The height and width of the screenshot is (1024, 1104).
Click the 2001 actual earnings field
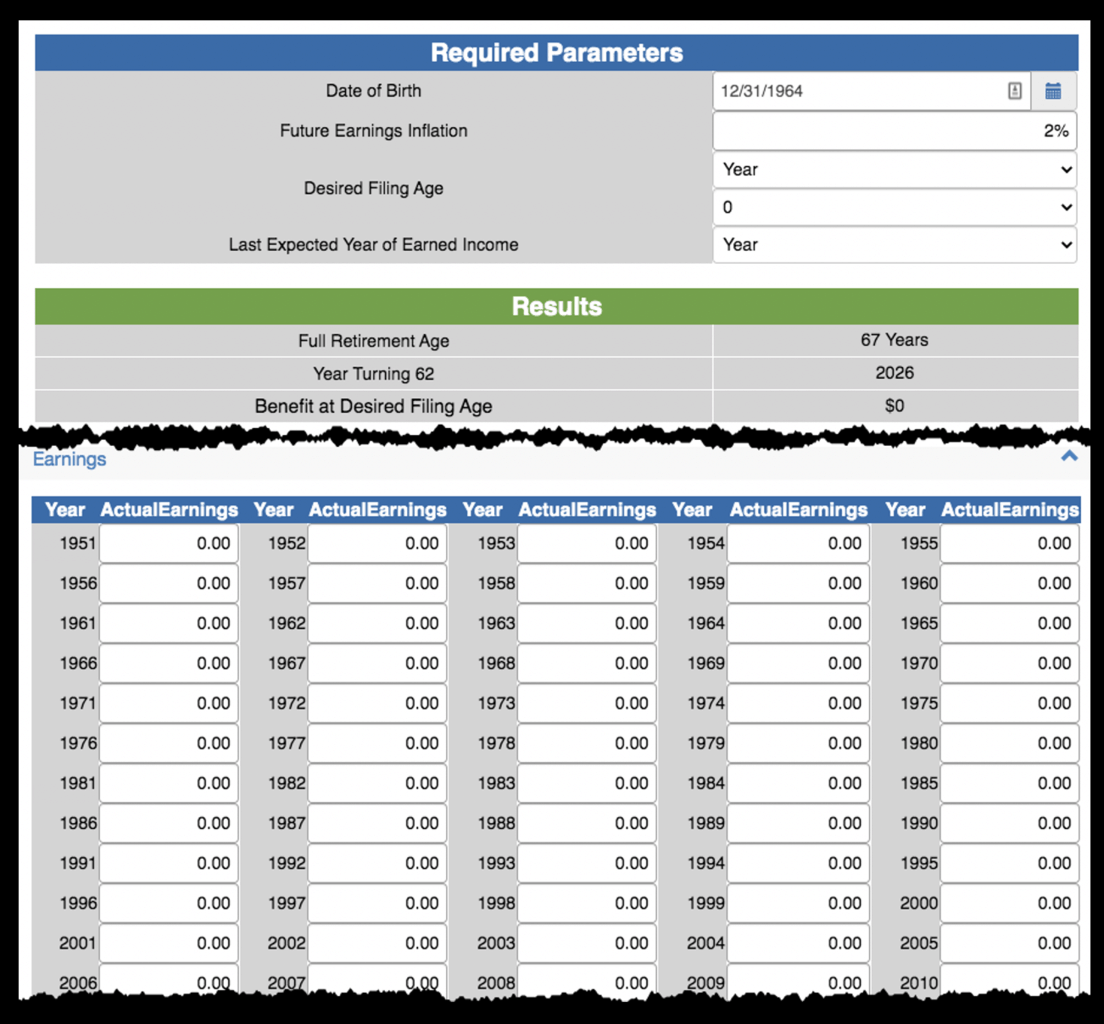point(169,944)
